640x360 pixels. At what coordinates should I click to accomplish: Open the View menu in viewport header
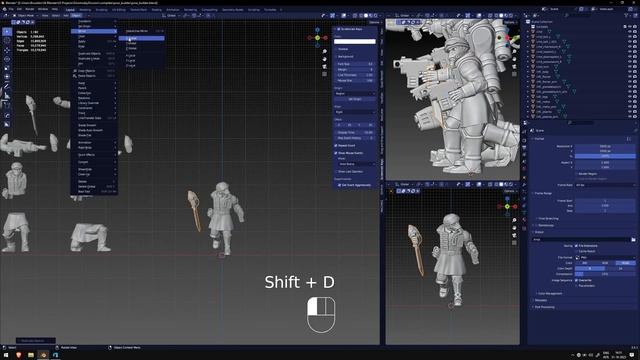tap(45, 16)
